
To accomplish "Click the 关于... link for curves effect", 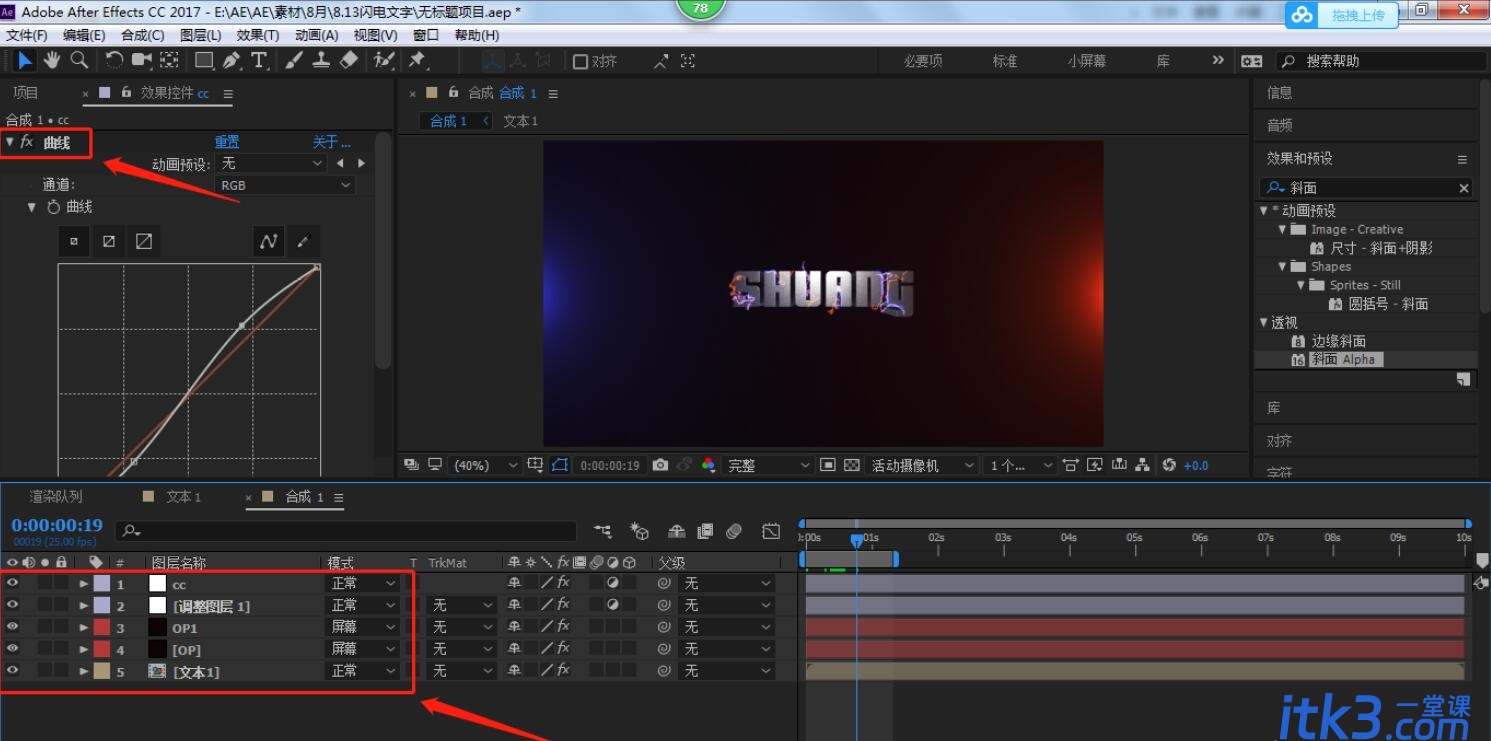I will pos(332,142).
